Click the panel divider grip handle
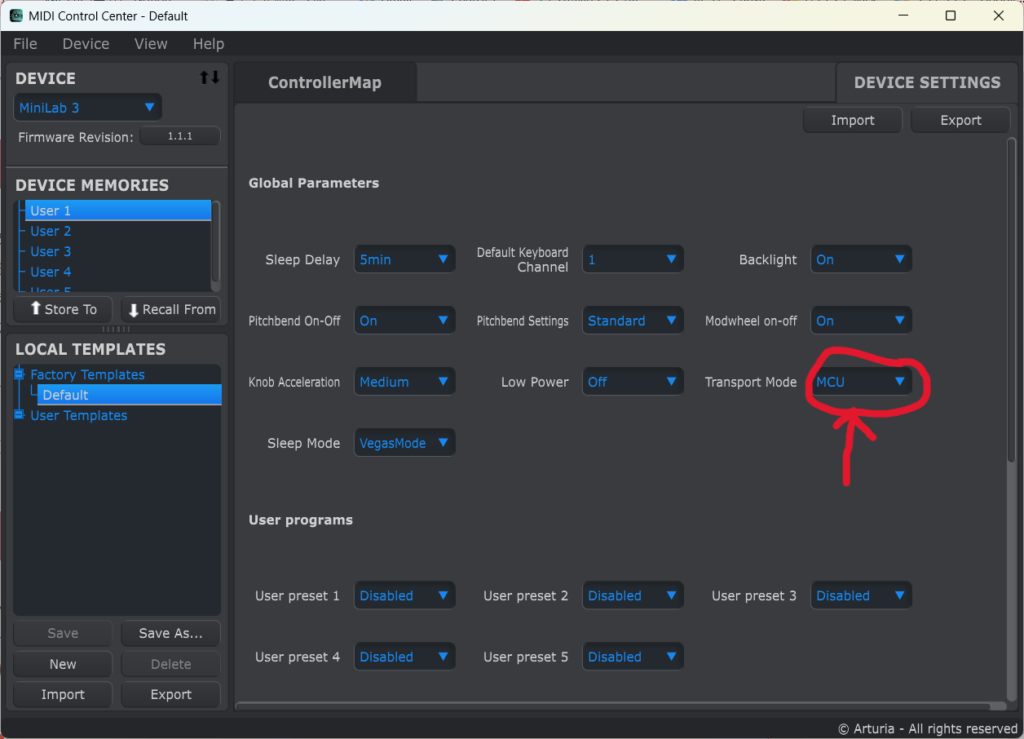The height and width of the screenshot is (739, 1024). (x=116, y=328)
